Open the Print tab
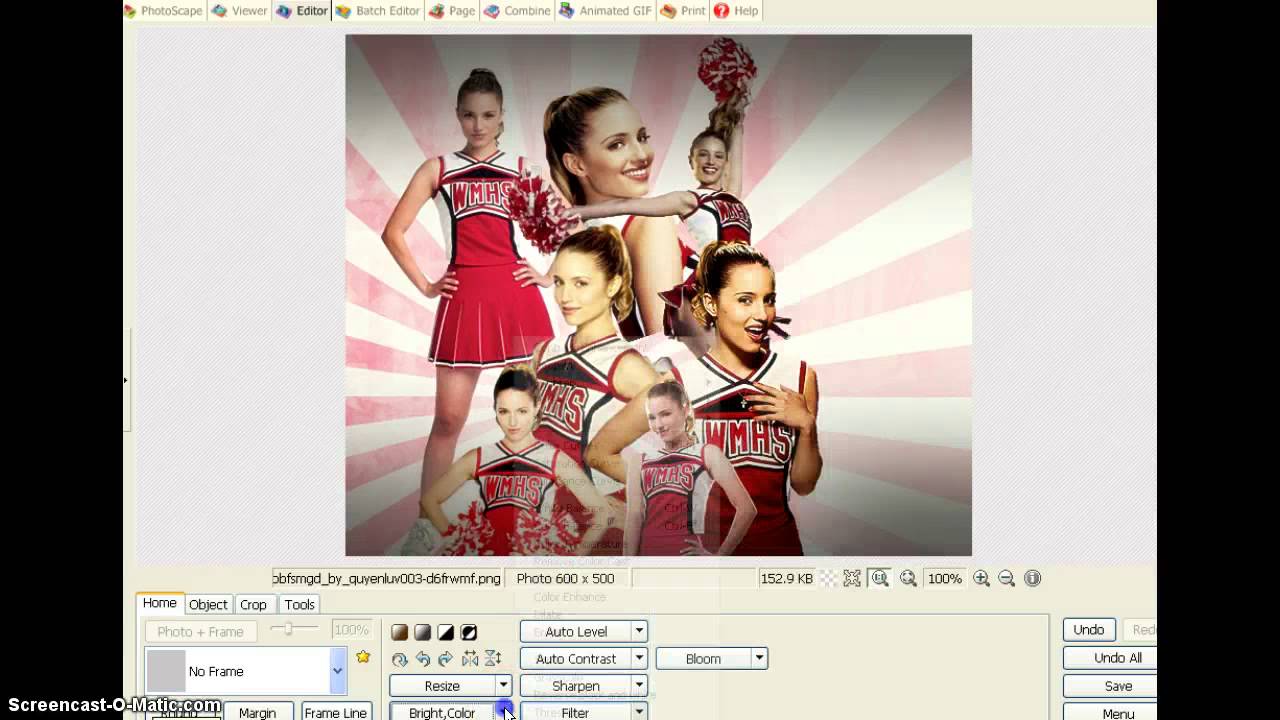Viewport: 1280px width, 720px height. (683, 11)
